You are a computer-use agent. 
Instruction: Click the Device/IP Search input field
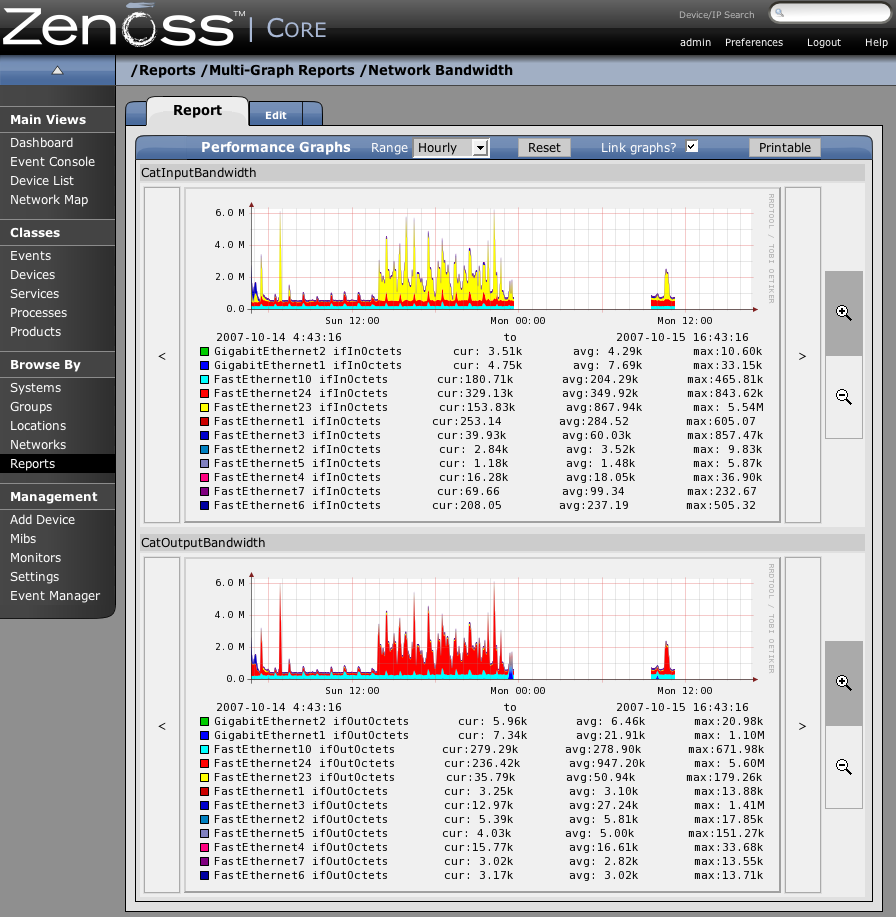(x=830, y=12)
